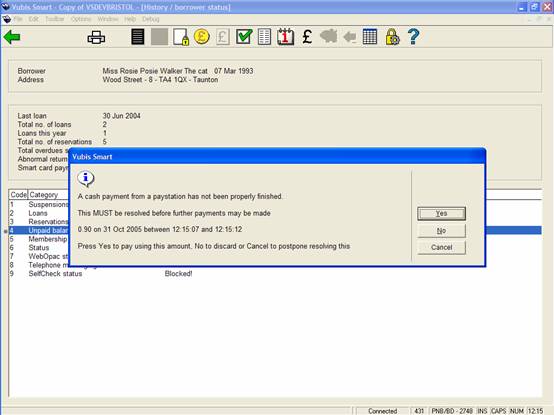This screenshot has height=415, width=554.
Task: Select the WebOpac status row
Action: tap(275, 256)
